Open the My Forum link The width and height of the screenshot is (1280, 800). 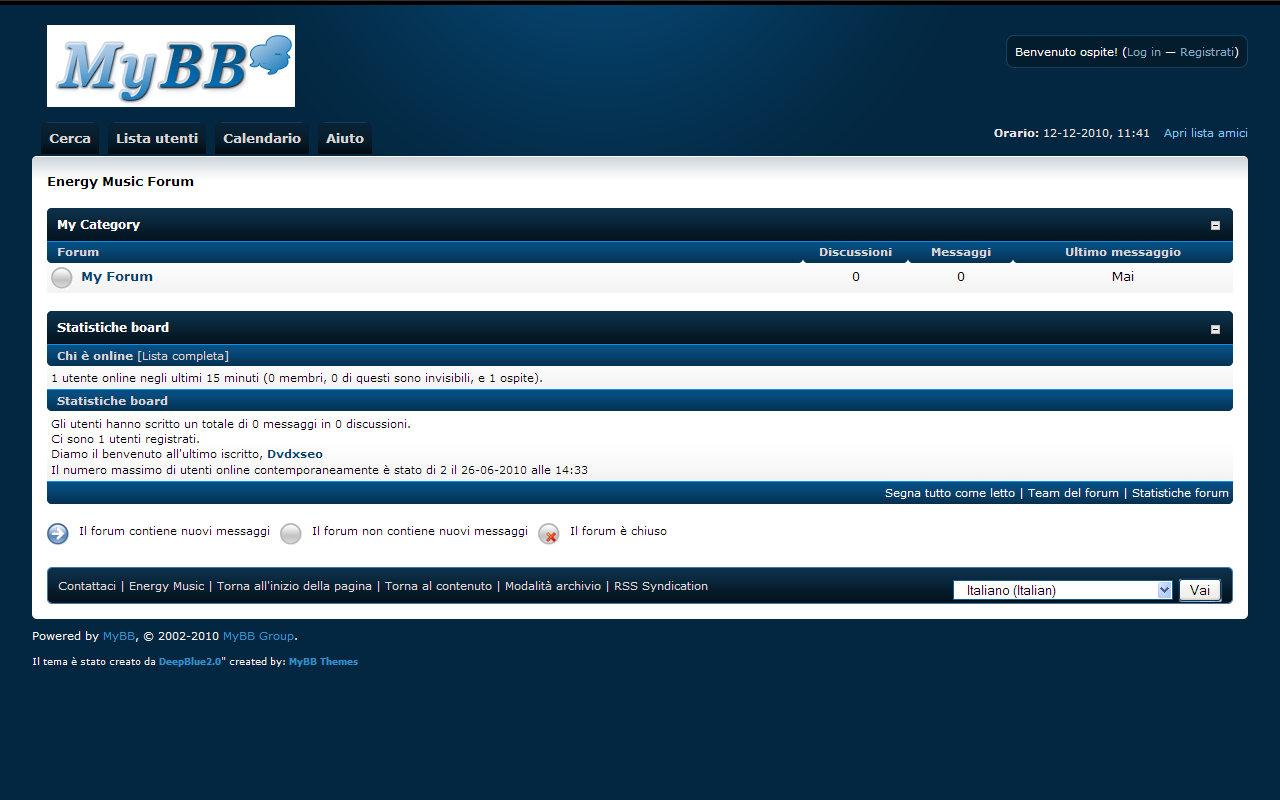coord(117,277)
